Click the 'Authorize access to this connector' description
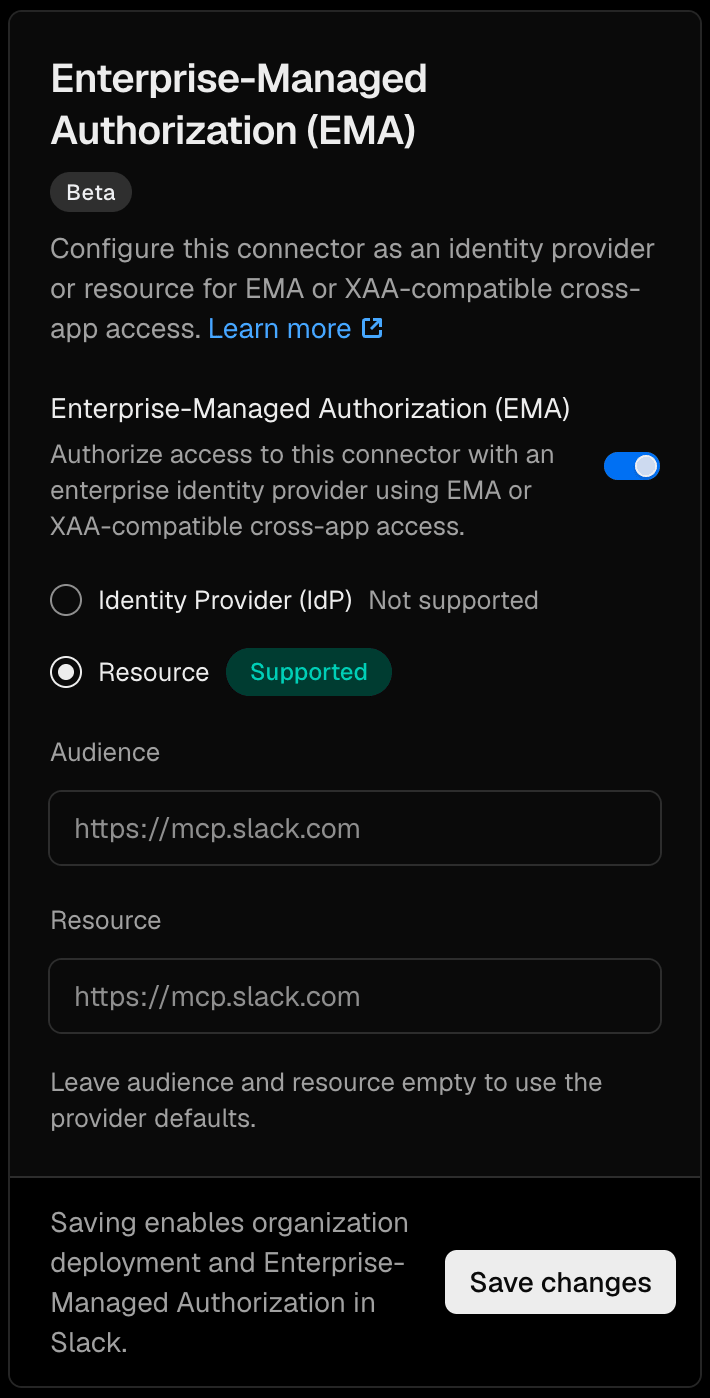 coord(302,490)
